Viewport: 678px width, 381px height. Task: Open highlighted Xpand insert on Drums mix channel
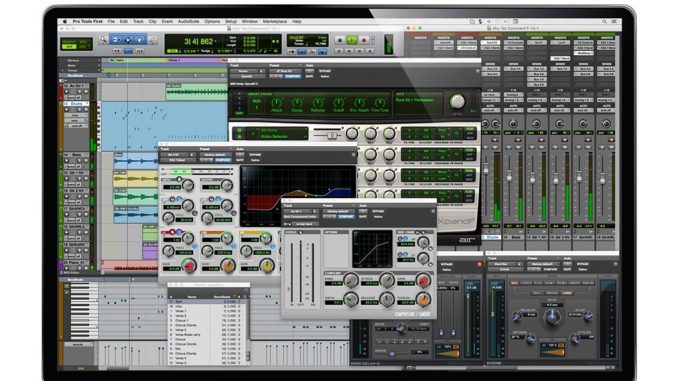(491, 43)
